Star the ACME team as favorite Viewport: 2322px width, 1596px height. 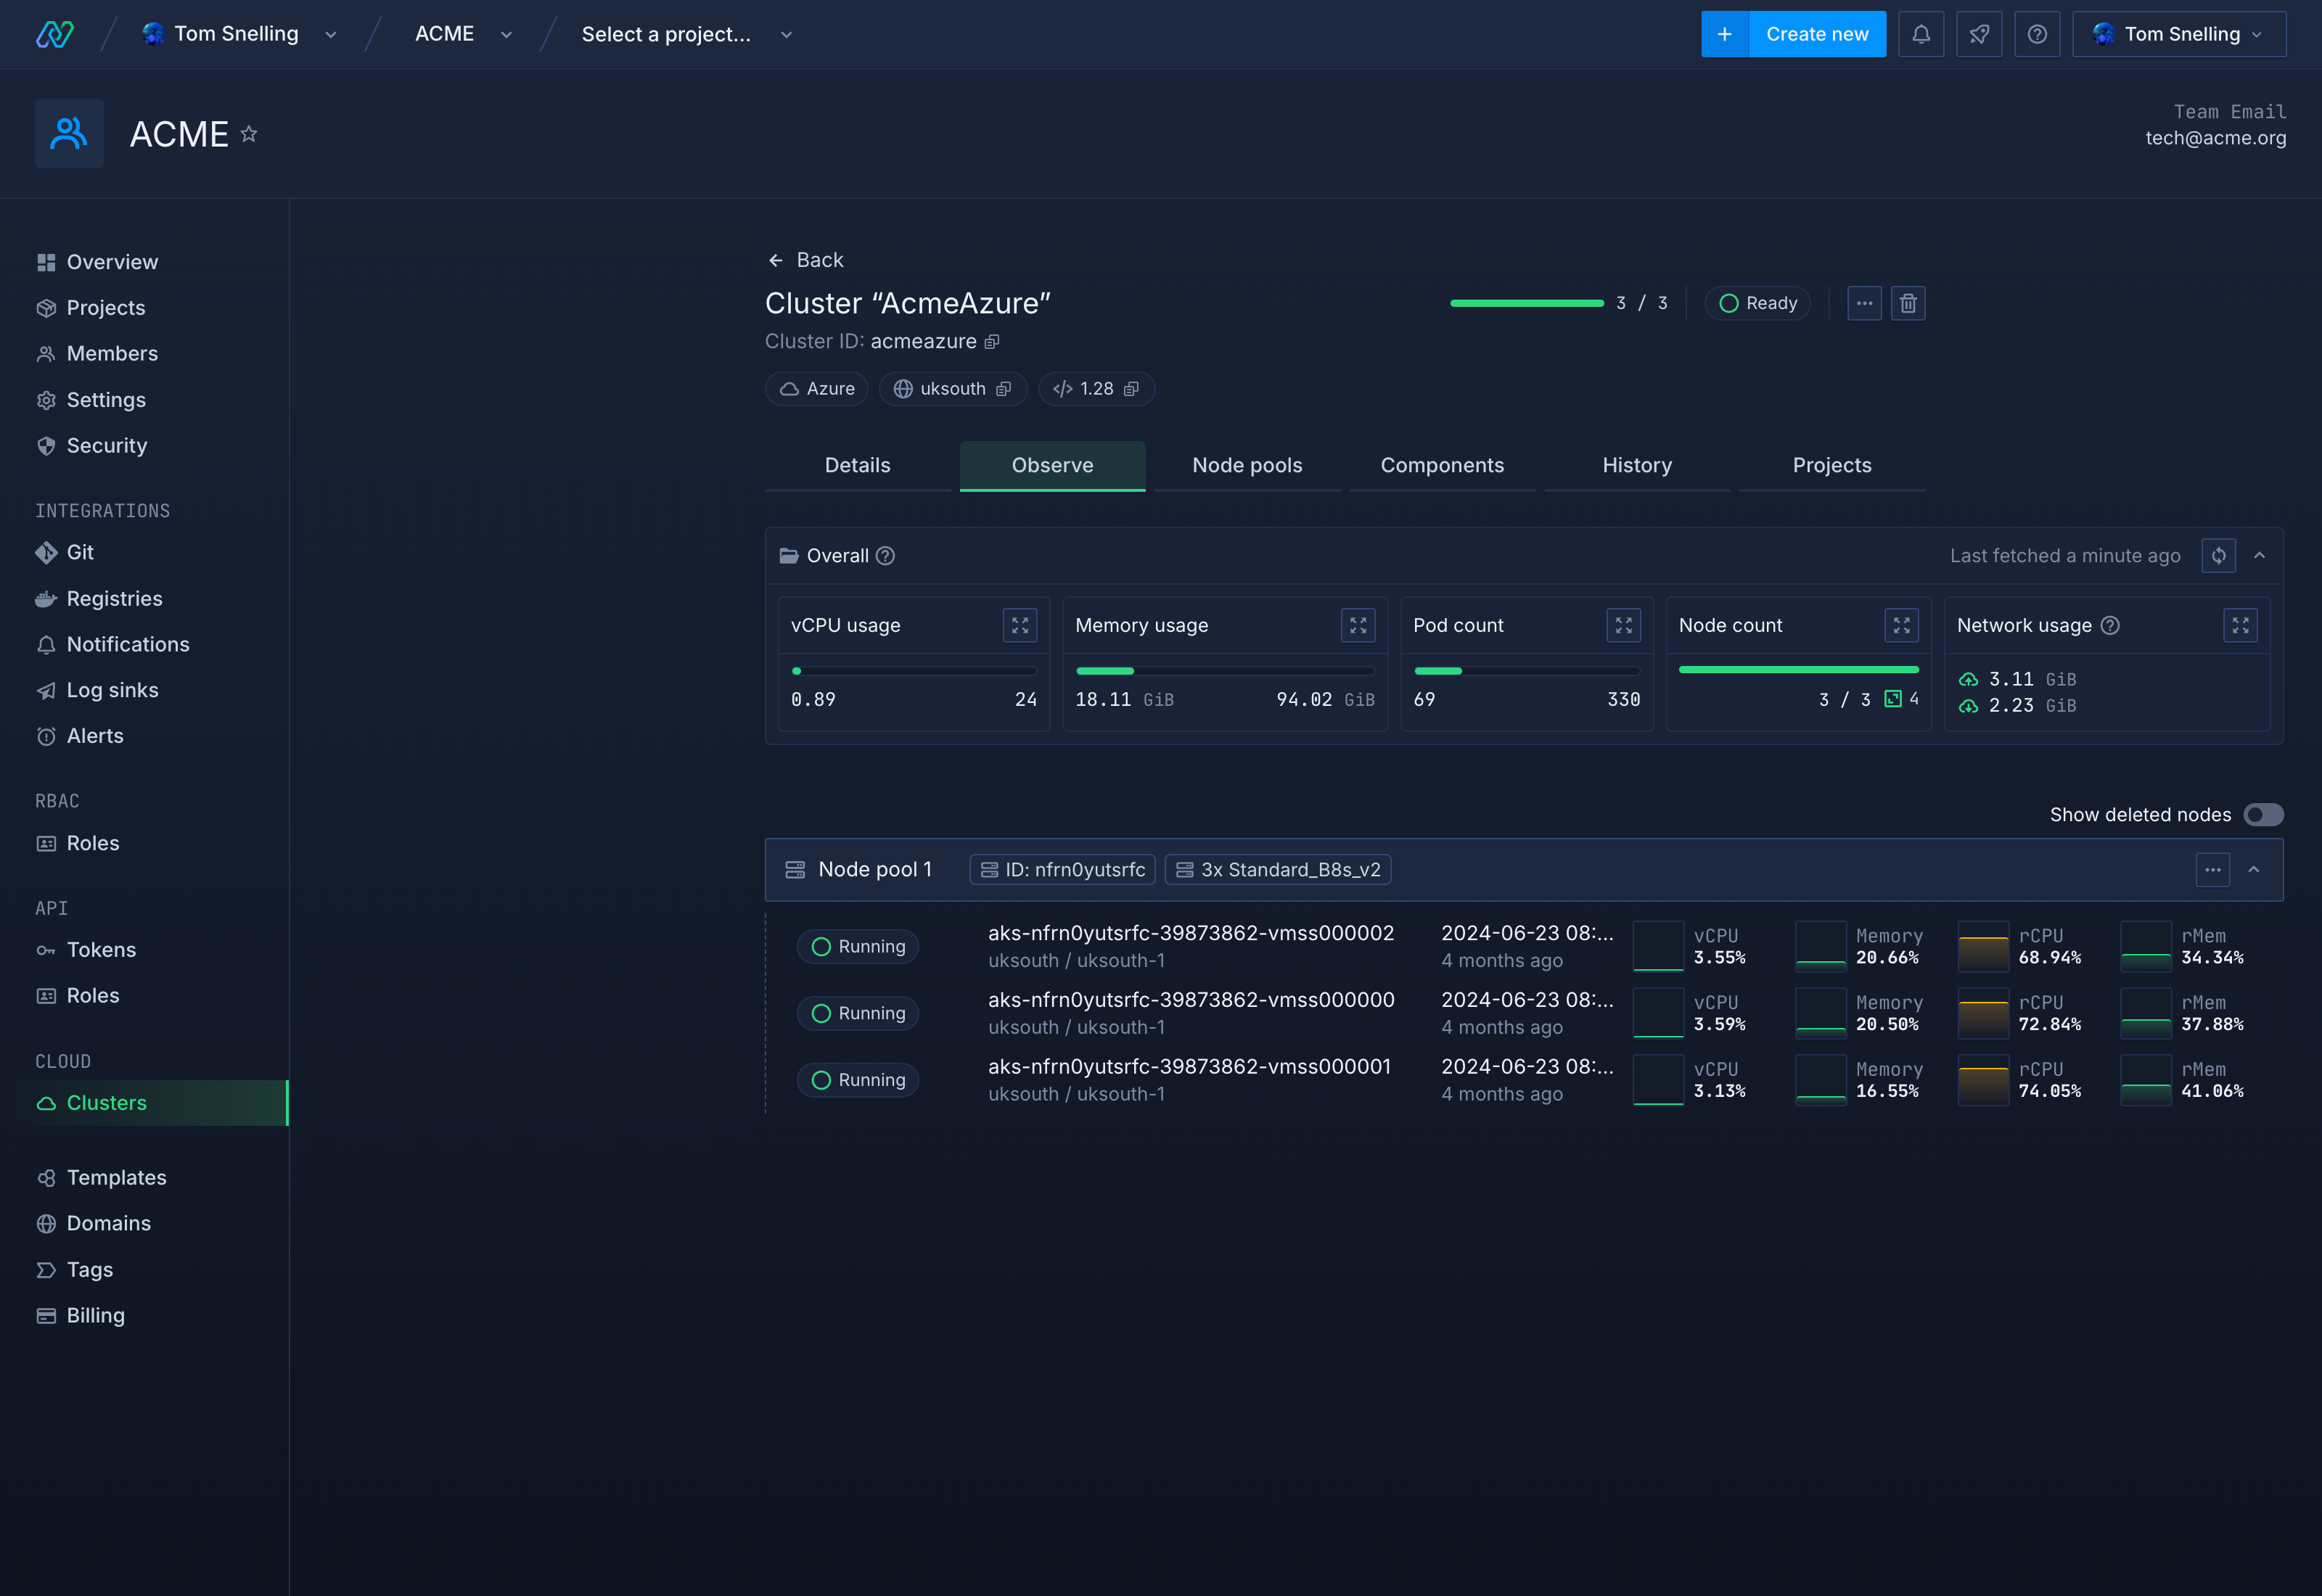(249, 133)
